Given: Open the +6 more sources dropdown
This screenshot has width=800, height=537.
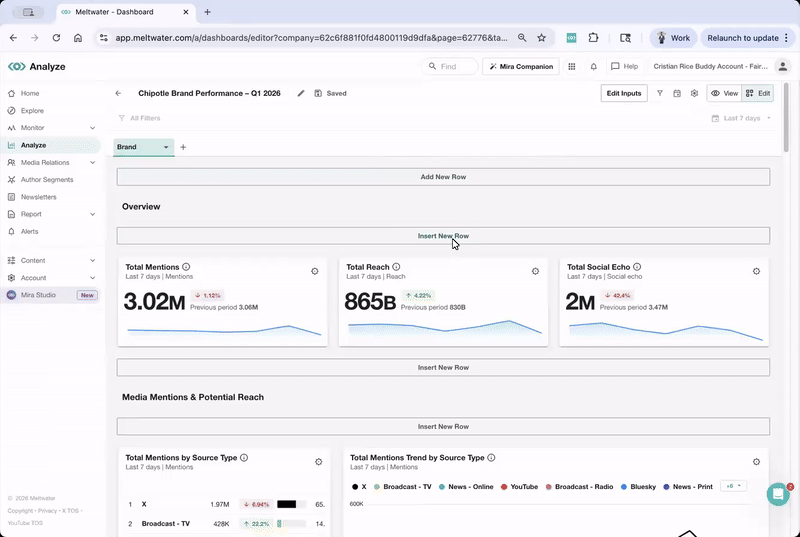Looking at the screenshot, I should pyautogui.click(x=733, y=487).
